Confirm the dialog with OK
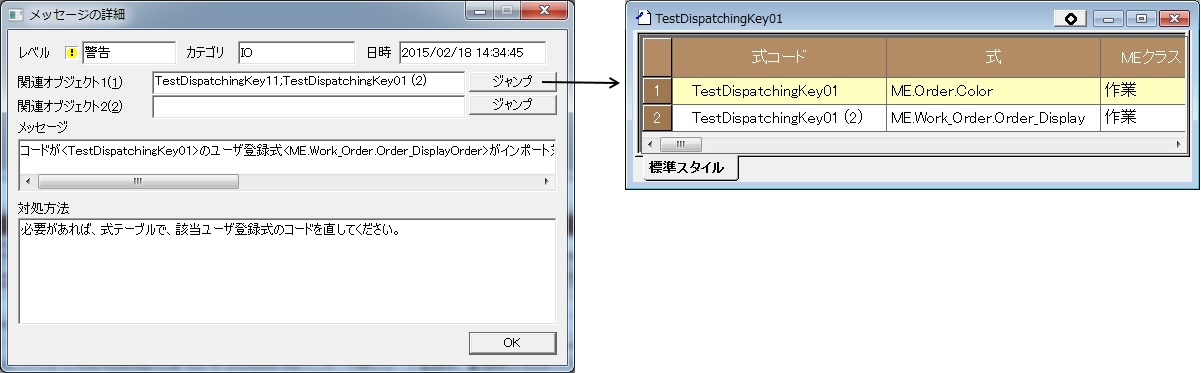This screenshot has width=1201, height=373. tap(512, 342)
